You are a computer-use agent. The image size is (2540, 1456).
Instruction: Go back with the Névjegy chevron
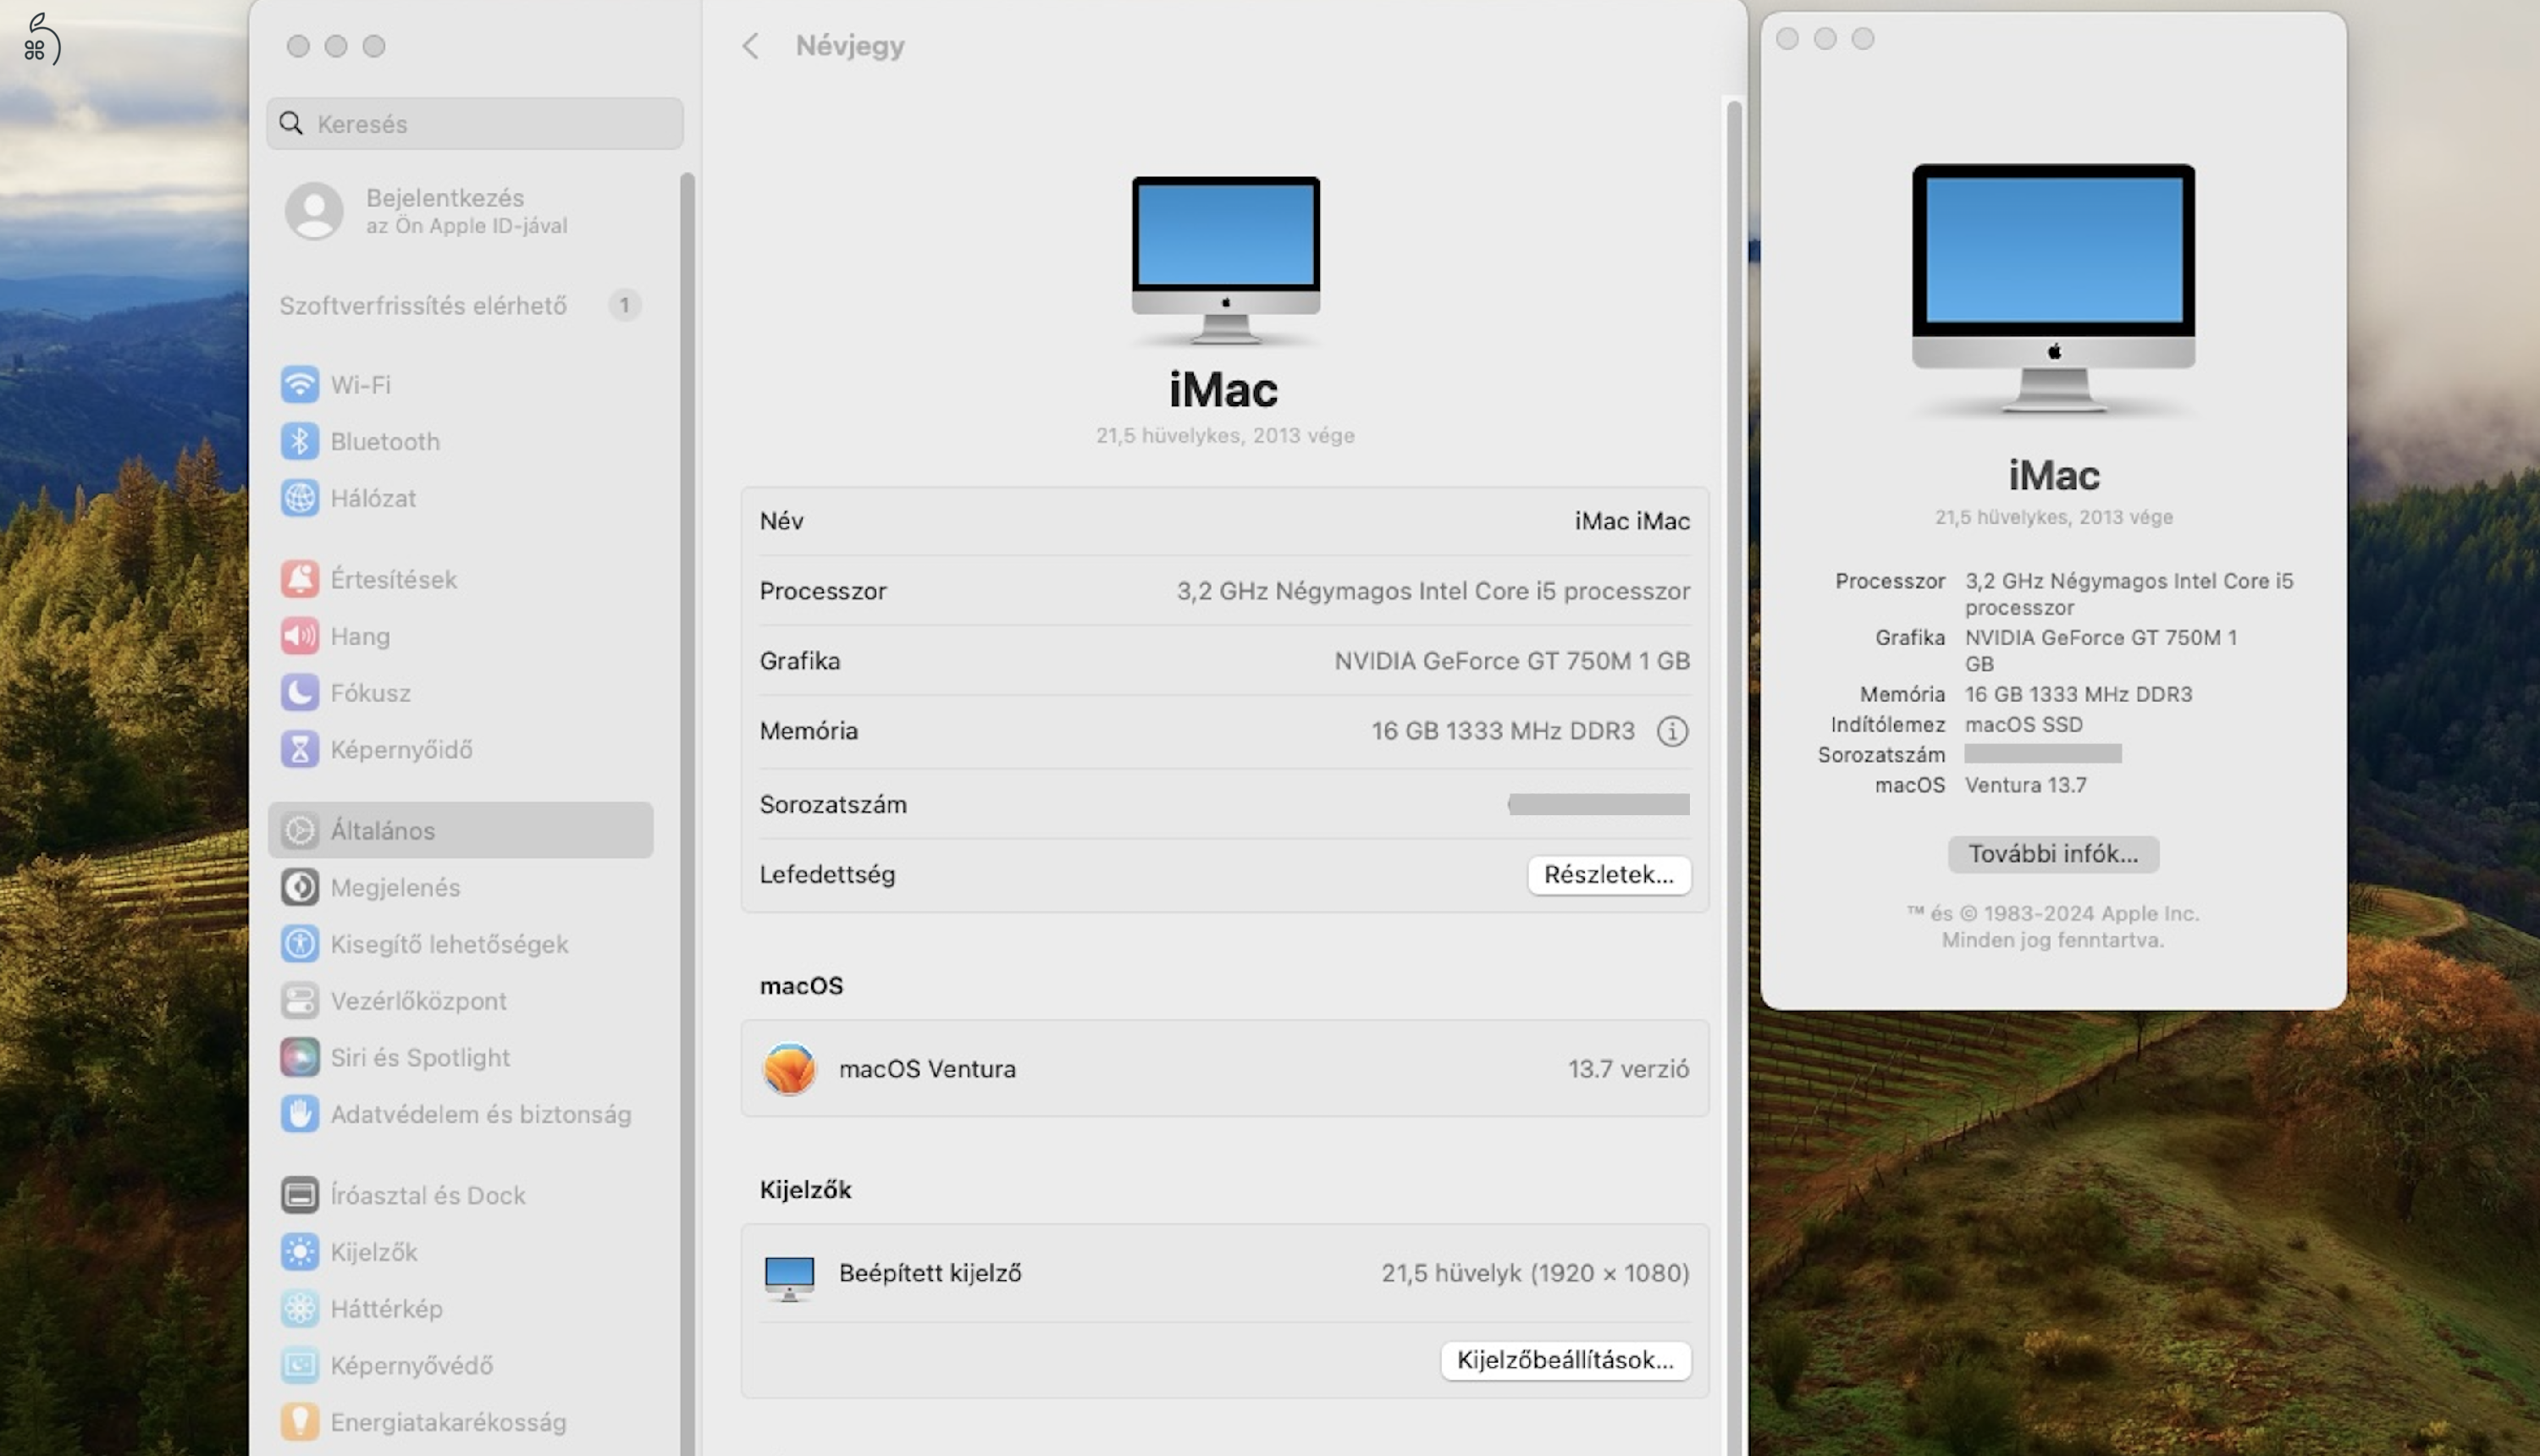pyautogui.click(x=751, y=46)
